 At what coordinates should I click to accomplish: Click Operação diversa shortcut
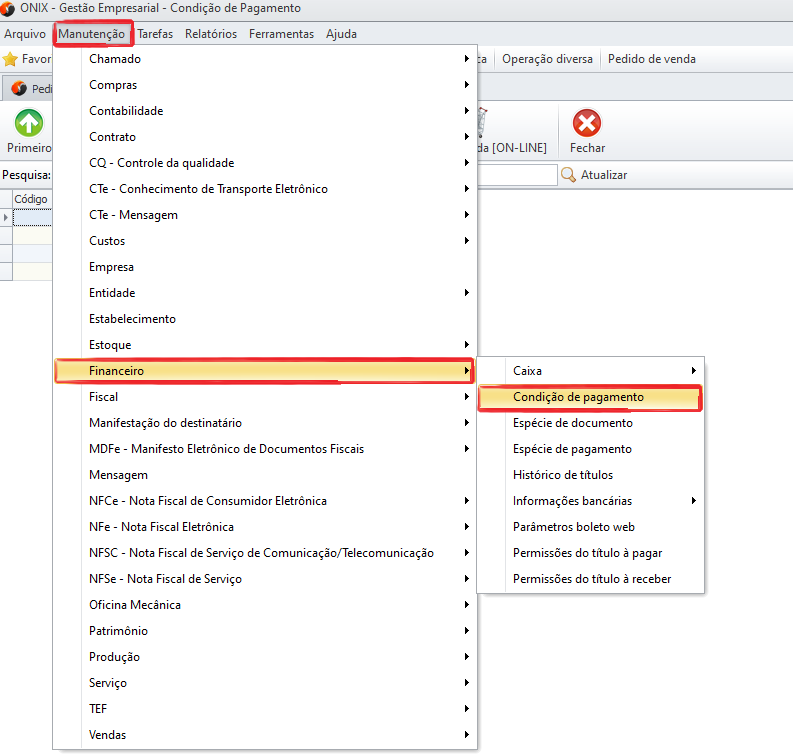[548, 59]
